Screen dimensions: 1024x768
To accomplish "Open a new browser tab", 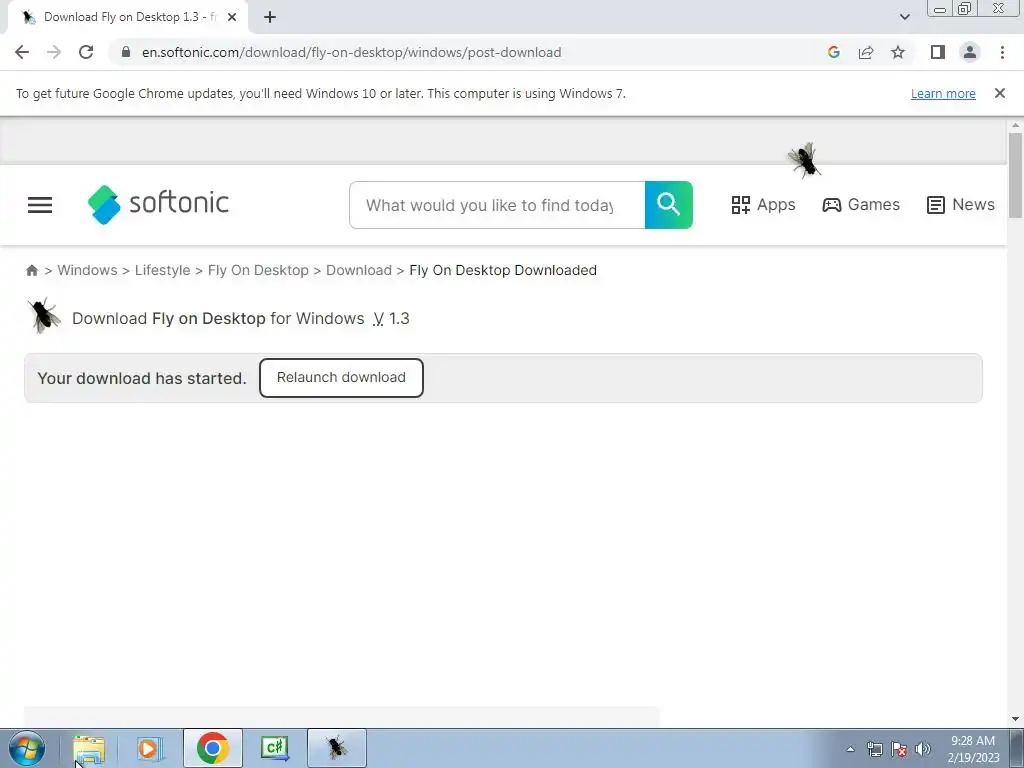I will [x=270, y=18].
